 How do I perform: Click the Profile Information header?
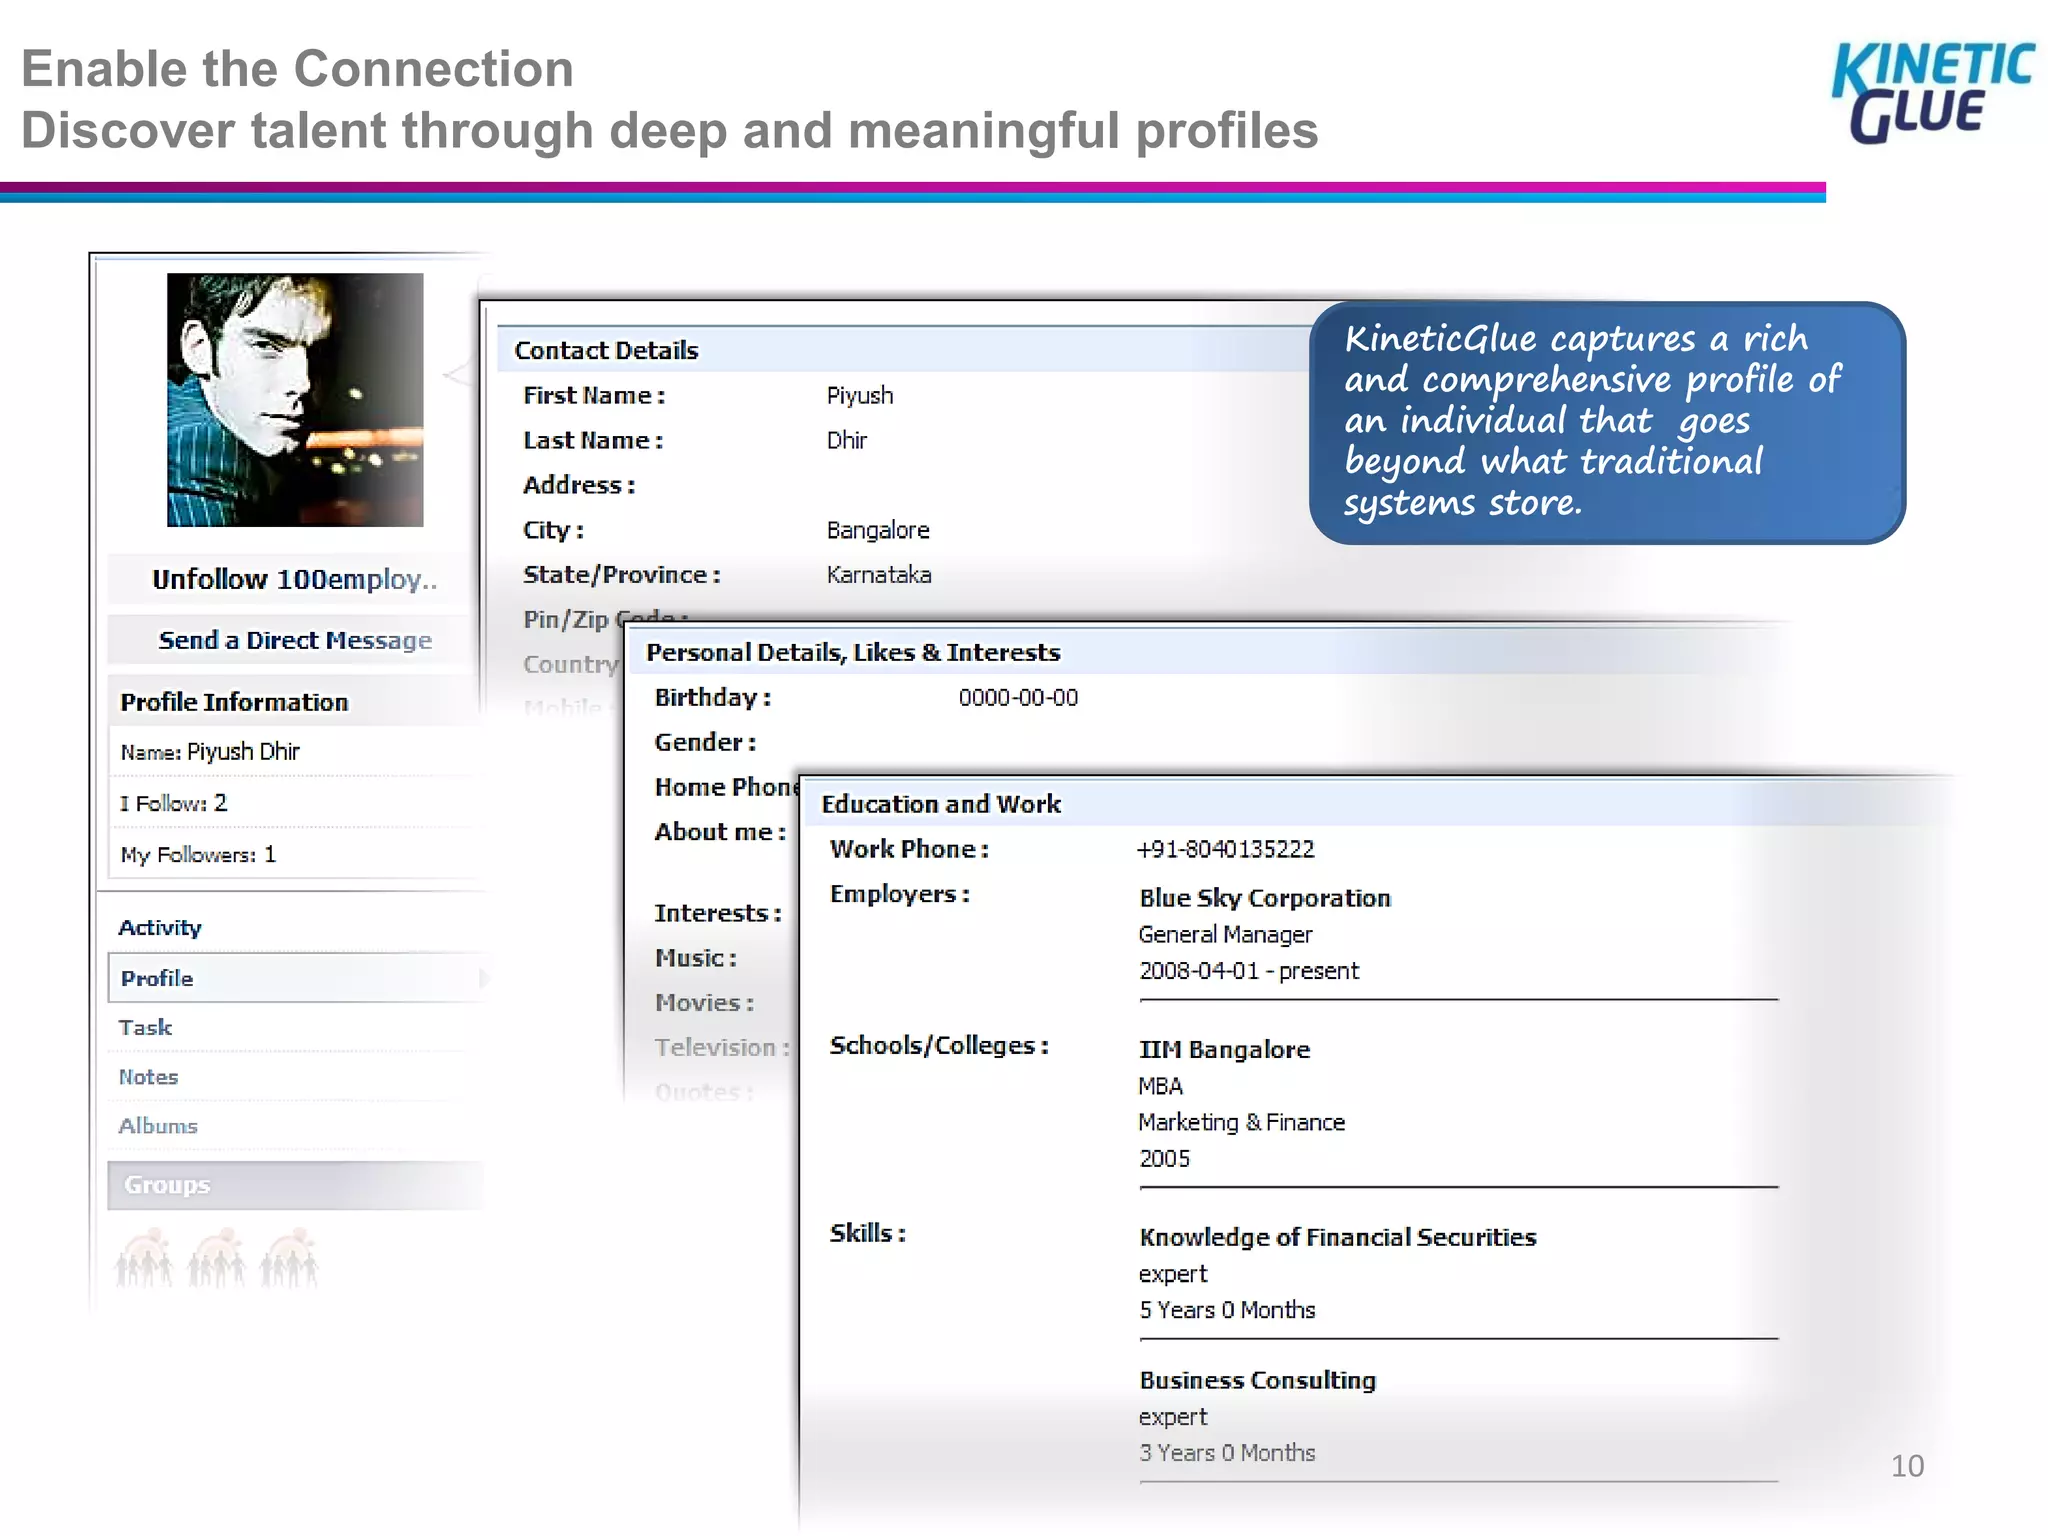294,702
